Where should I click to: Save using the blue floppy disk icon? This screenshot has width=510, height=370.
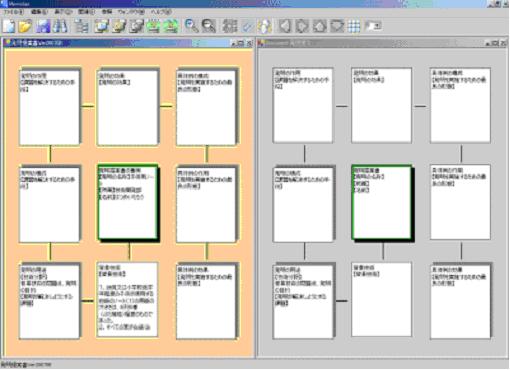coord(43,26)
